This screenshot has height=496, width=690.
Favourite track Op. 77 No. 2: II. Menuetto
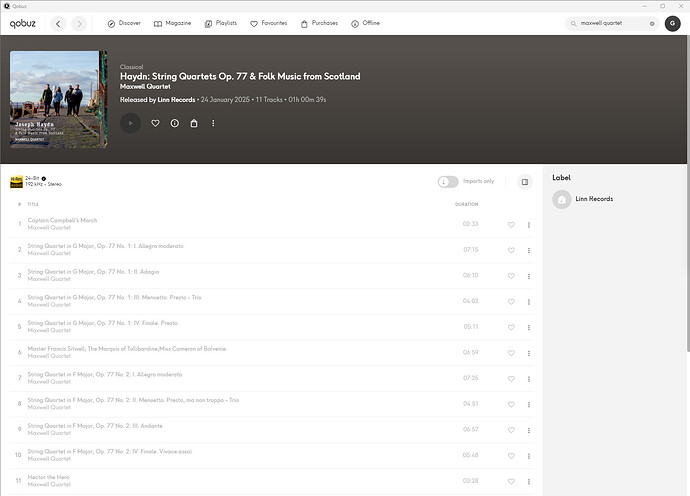pyautogui.click(x=511, y=404)
